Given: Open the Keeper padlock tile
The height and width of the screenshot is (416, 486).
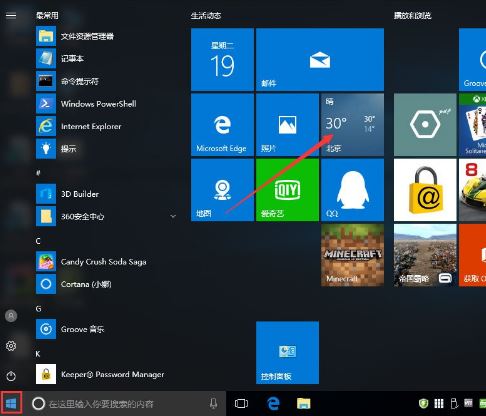Looking at the screenshot, I should click(x=425, y=190).
